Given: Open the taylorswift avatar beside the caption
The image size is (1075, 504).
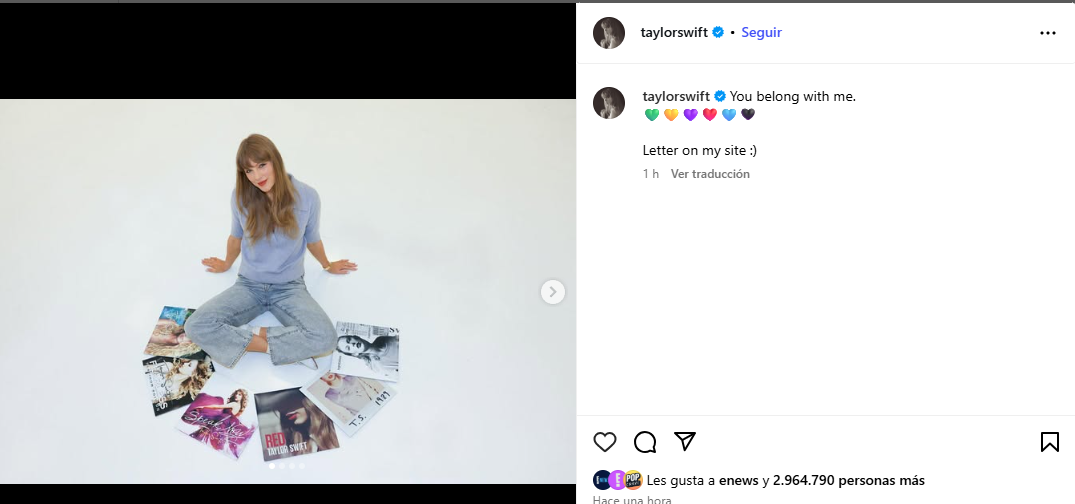Looking at the screenshot, I should [609, 103].
